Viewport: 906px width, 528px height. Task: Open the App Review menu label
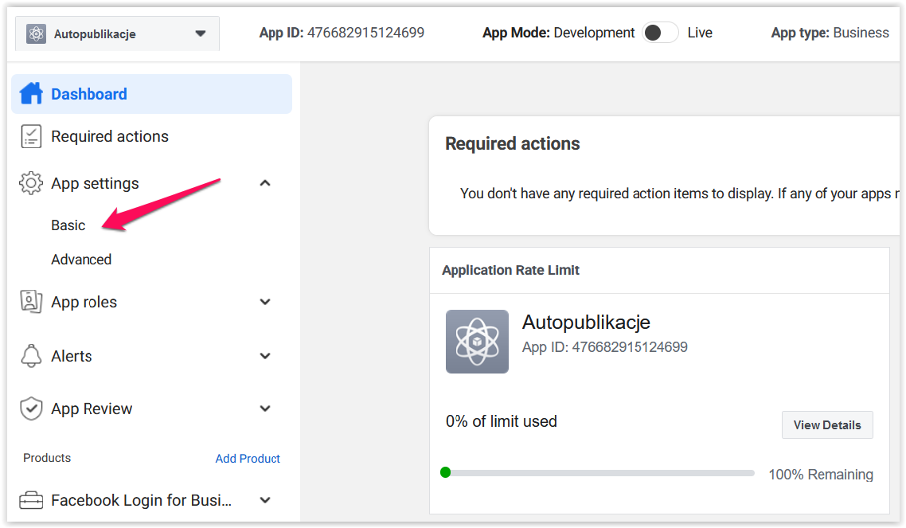[x=92, y=409]
